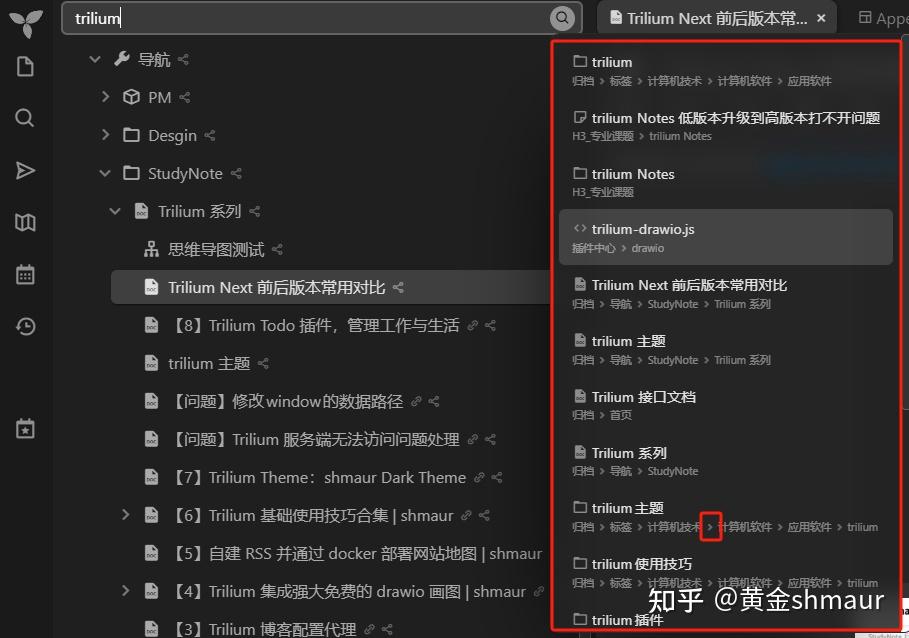This screenshot has width=909, height=638.
Task: Collapse the Trilium 系列 node
Action: pyautogui.click(x=114, y=211)
